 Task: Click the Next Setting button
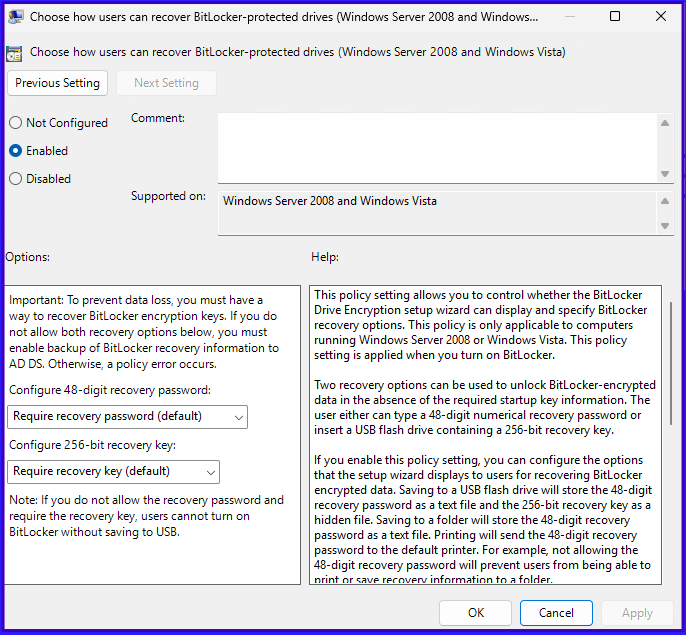(166, 83)
